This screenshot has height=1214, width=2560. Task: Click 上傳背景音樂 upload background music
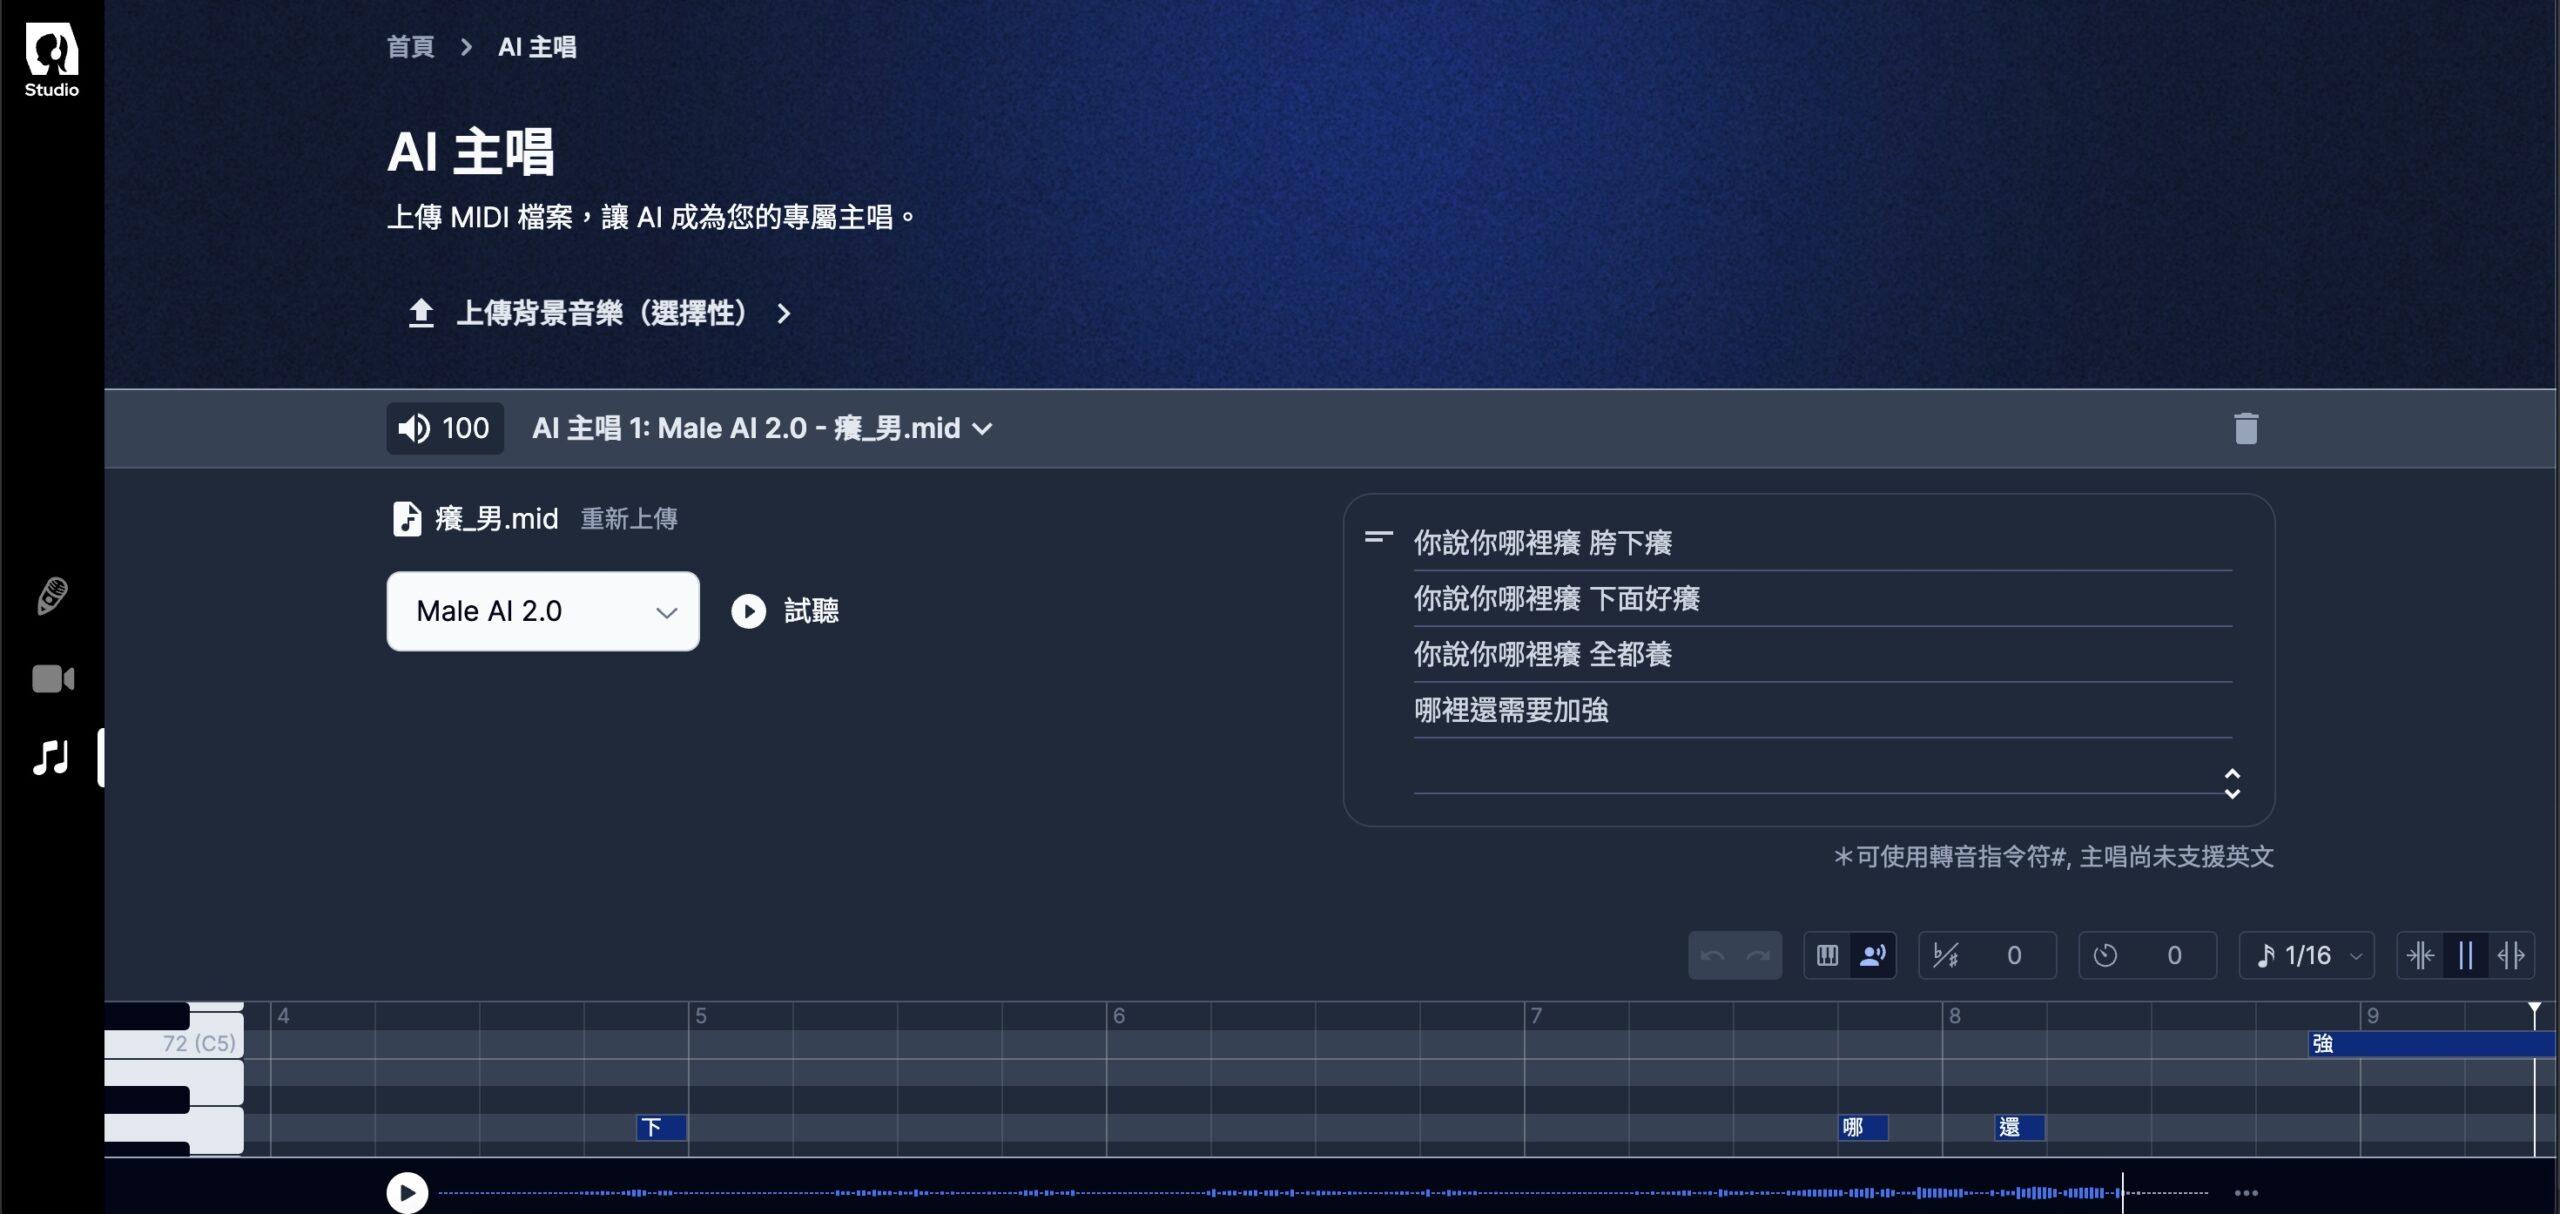tap(600, 313)
